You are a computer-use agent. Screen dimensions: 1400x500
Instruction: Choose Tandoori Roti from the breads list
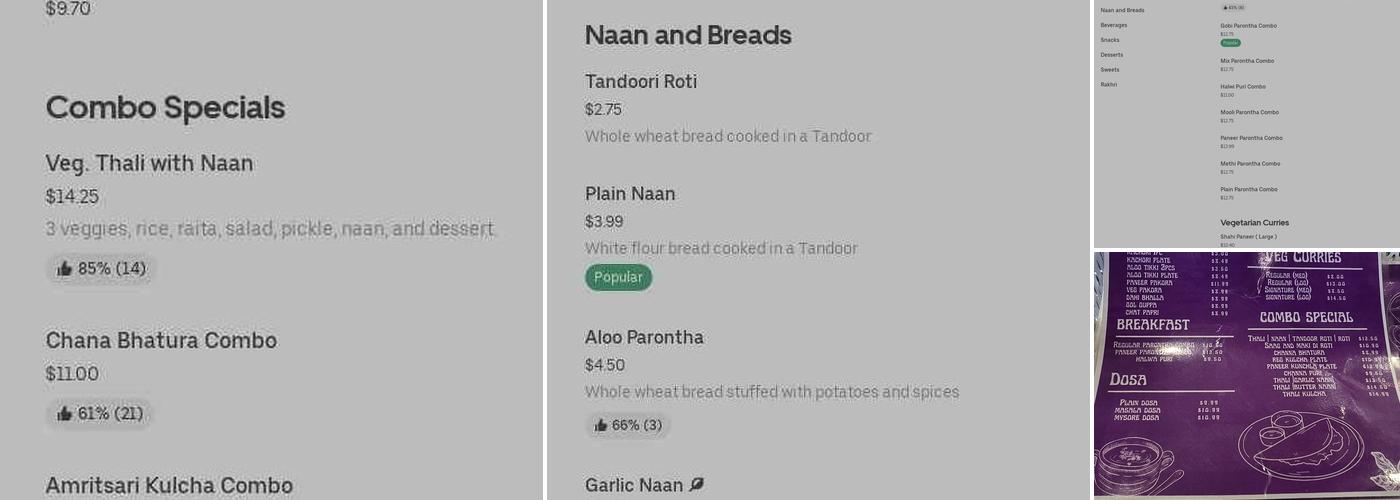point(640,82)
